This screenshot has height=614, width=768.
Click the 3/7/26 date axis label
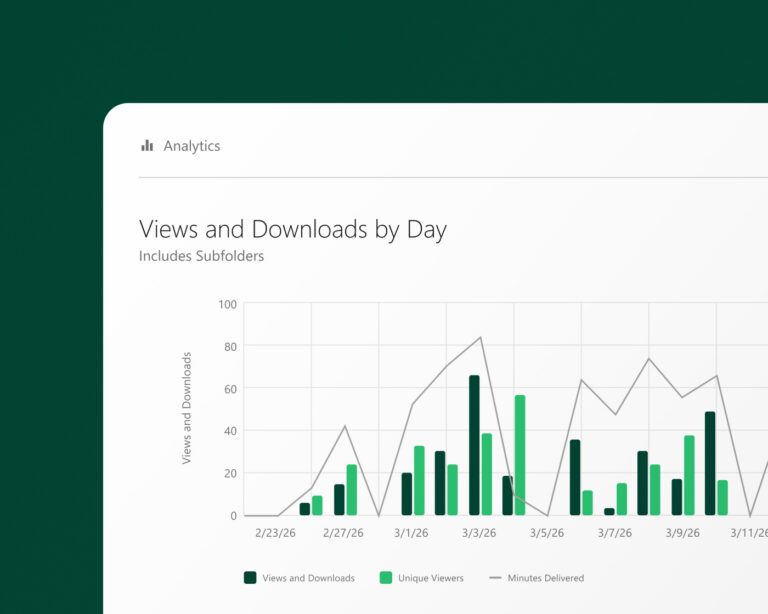pos(615,533)
